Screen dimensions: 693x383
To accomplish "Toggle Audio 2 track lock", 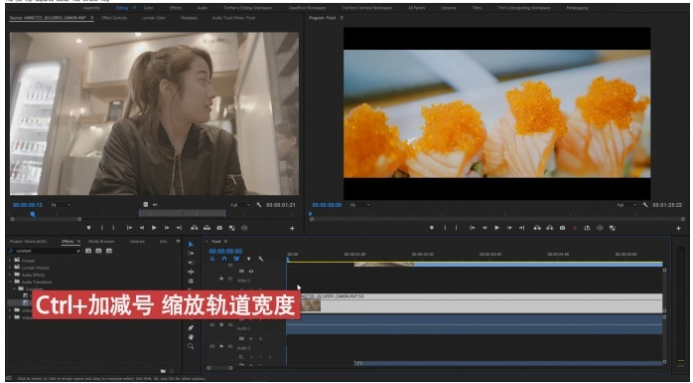I will click(222, 346).
